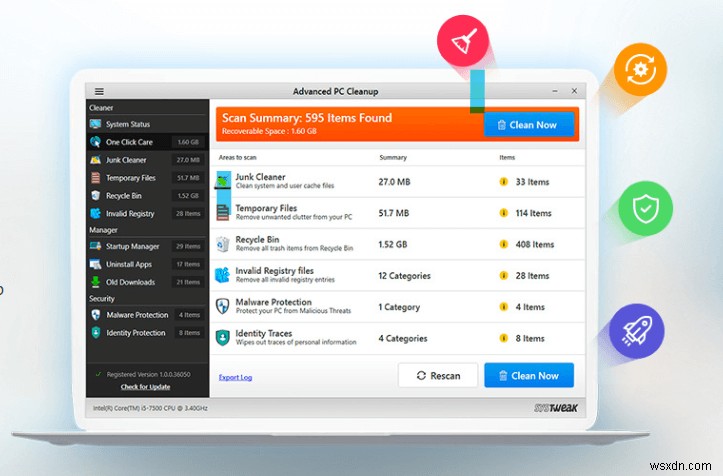Open Junk Cleaner sidebar entry

(147, 160)
